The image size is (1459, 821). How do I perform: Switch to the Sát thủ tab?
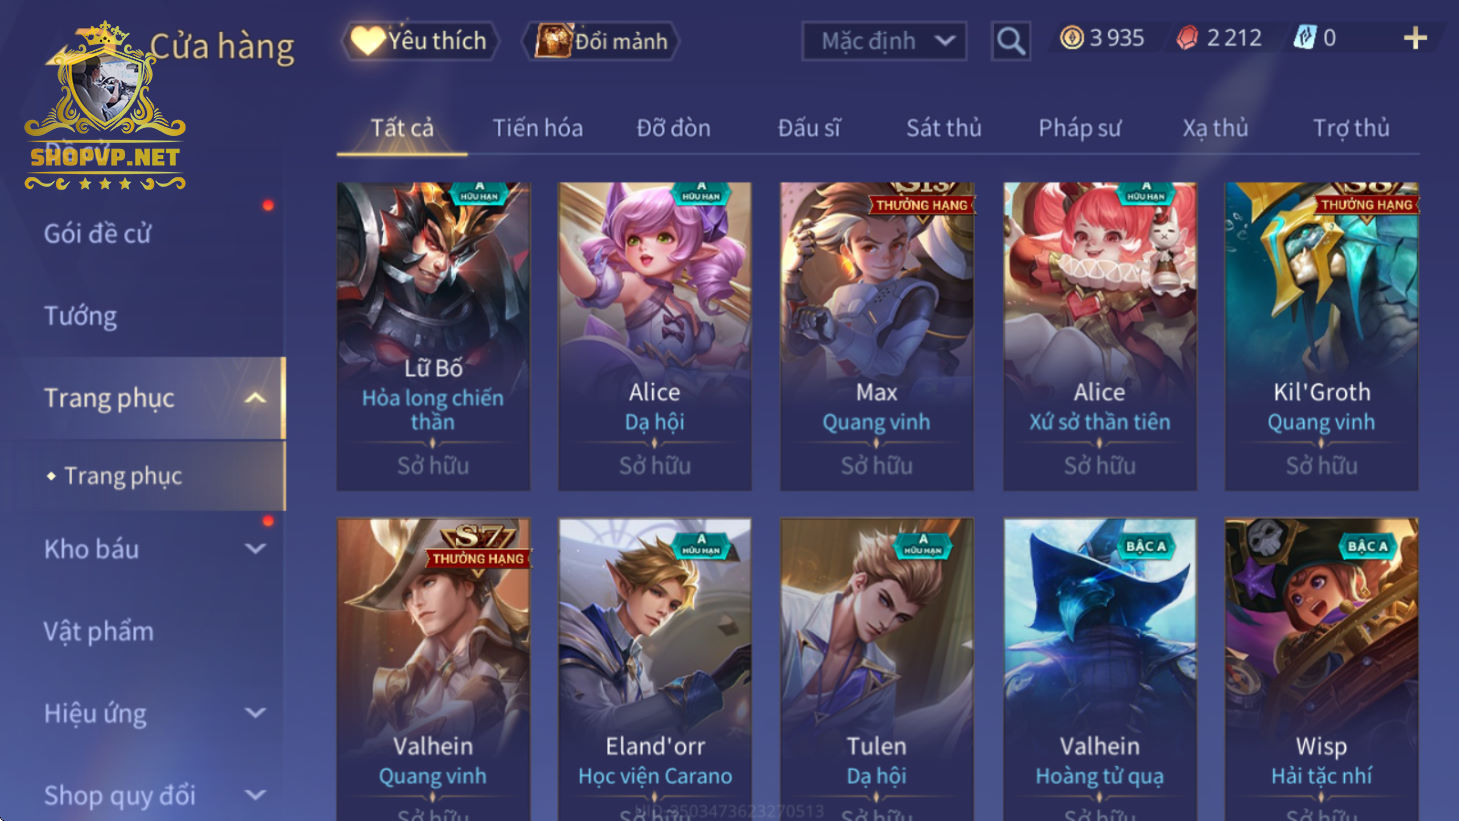(x=944, y=128)
